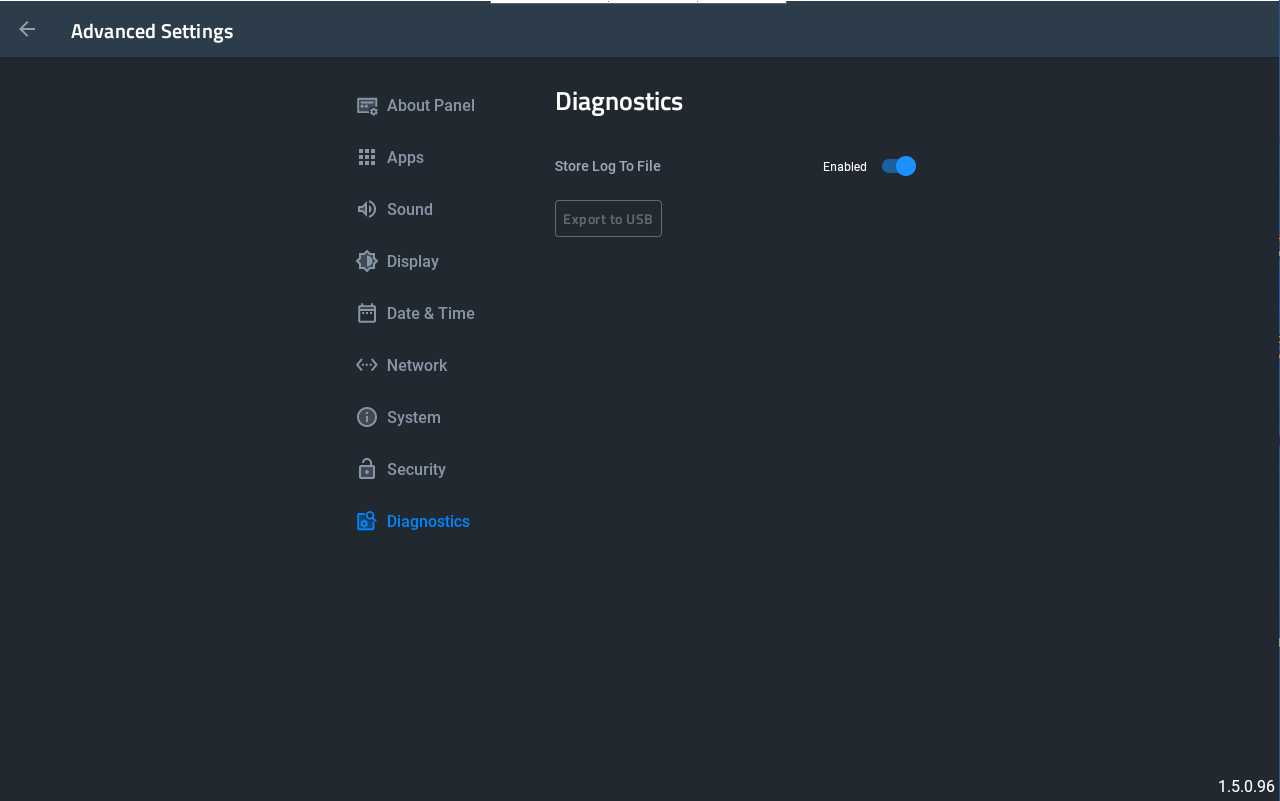This screenshot has width=1280, height=801.
Task: Select the Network connection icon
Action: pos(367,365)
